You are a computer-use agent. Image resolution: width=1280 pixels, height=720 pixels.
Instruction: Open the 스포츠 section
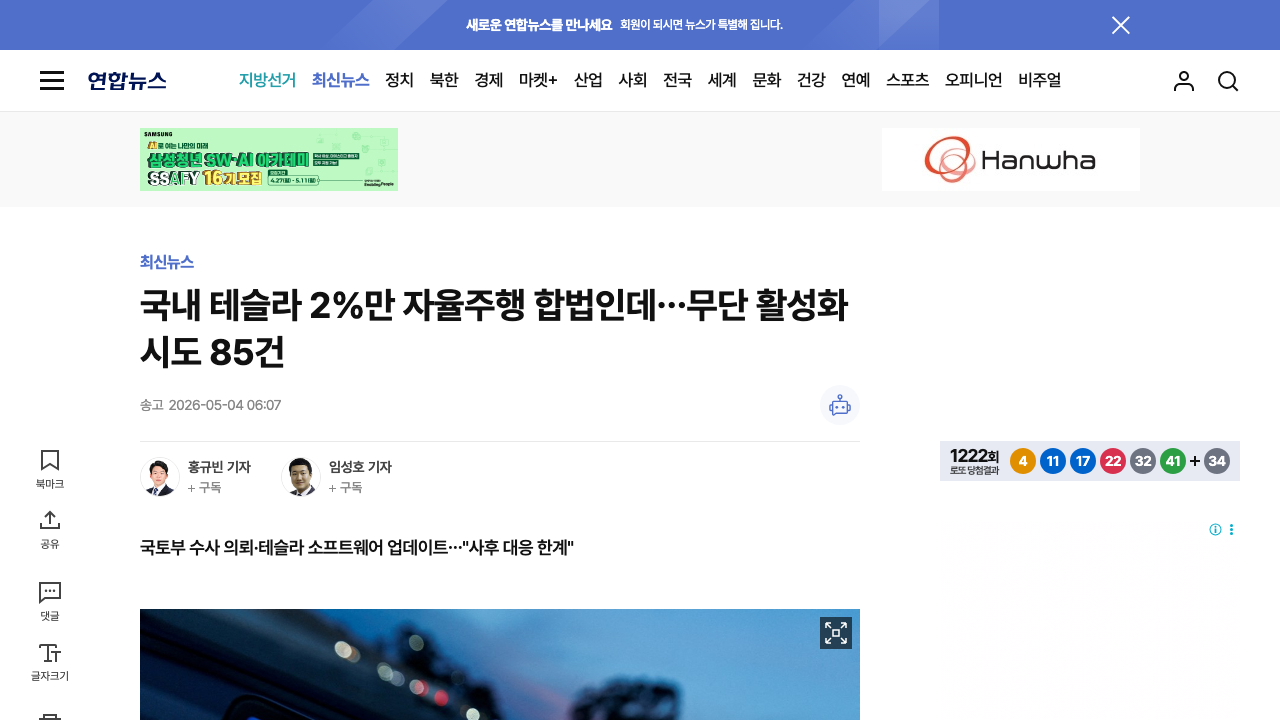908,80
